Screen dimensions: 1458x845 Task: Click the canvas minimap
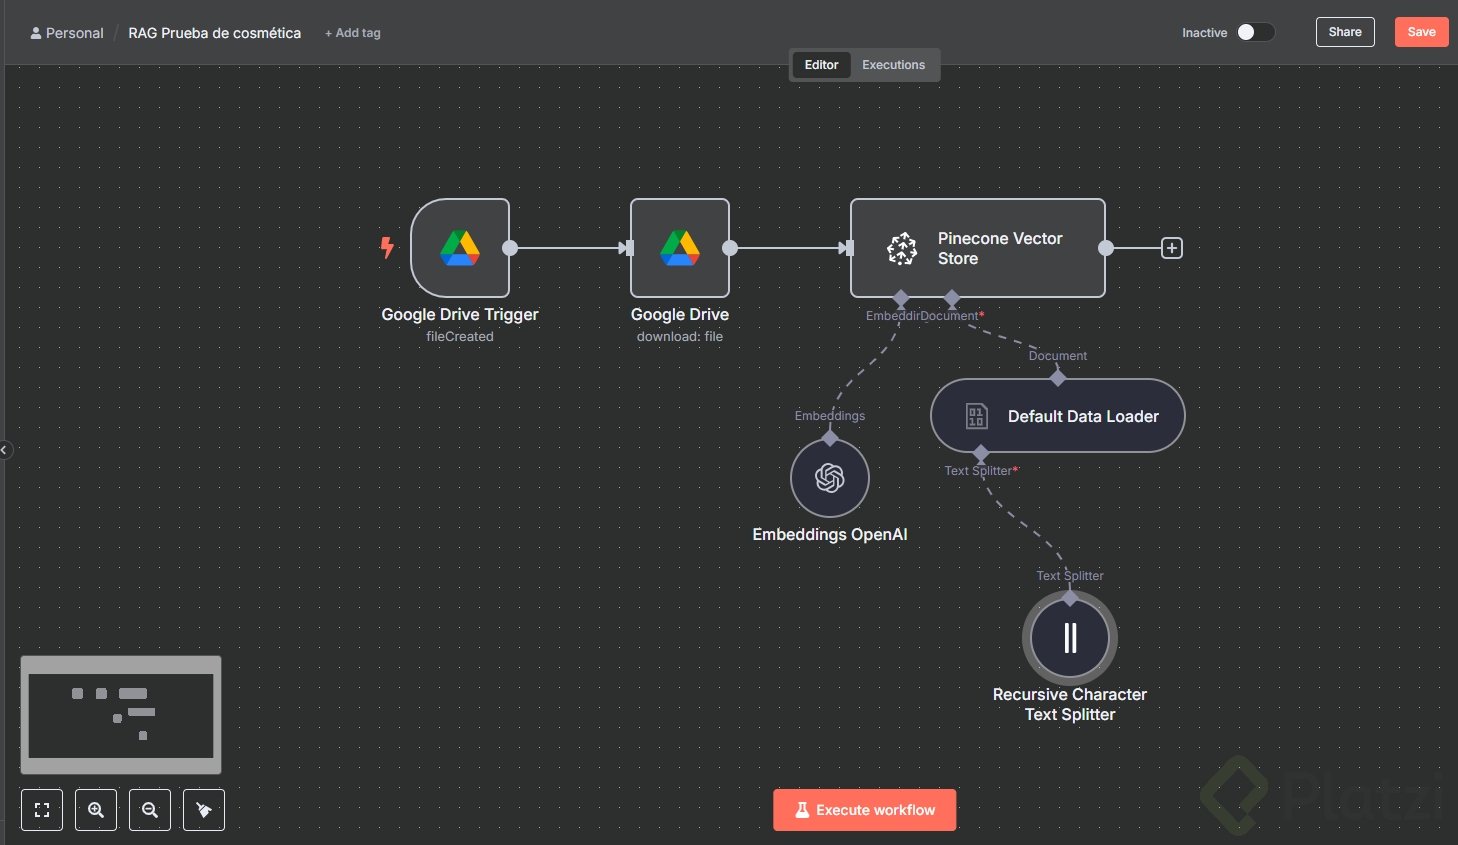point(121,715)
